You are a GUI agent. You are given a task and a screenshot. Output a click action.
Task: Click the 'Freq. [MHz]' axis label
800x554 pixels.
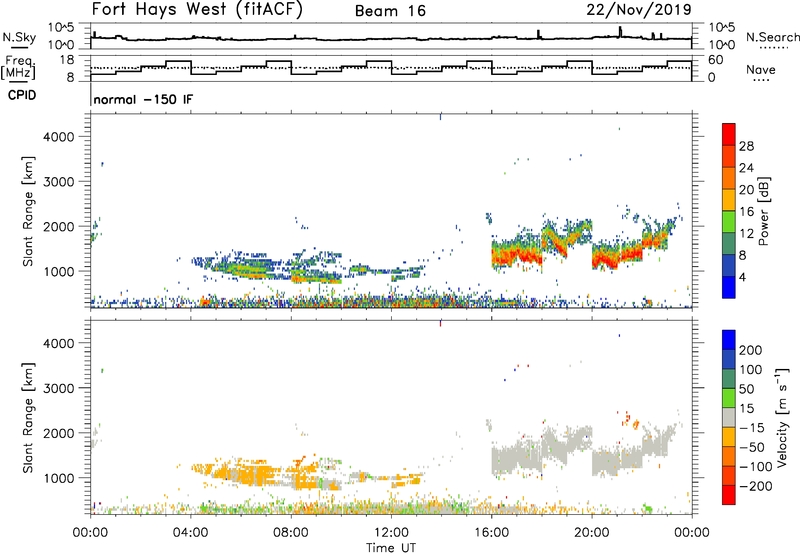(x=19, y=67)
